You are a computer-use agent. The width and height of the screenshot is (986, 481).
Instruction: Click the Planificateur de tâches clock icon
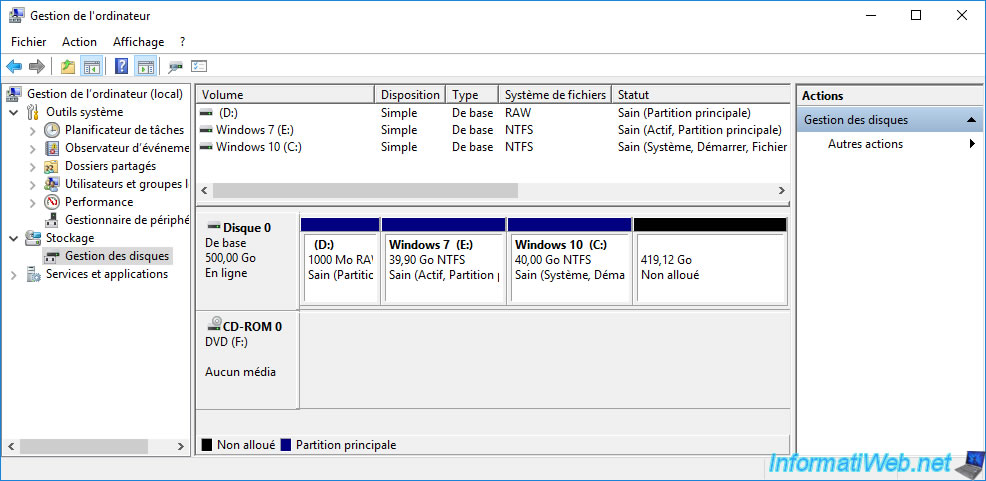[x=52, y=130]
